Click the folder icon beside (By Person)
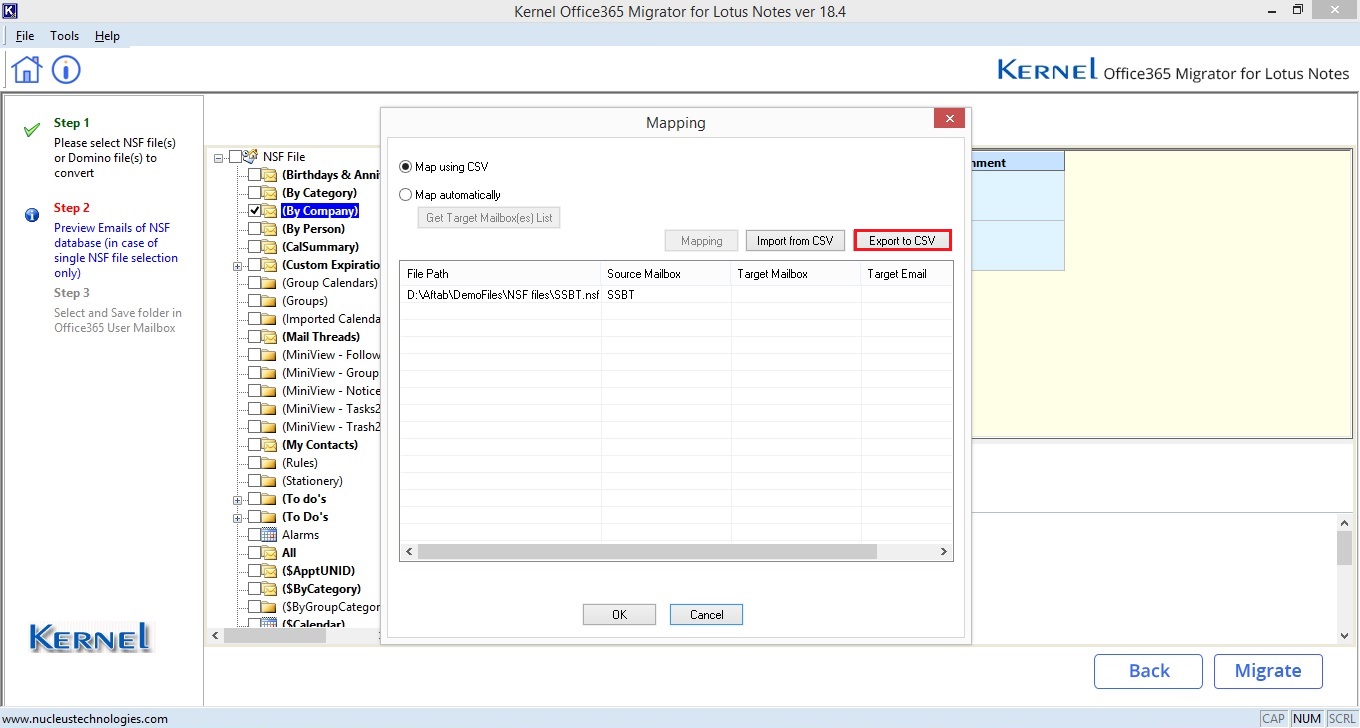The width and height of the screenshot is (1360, 728). tap(270, 229)
